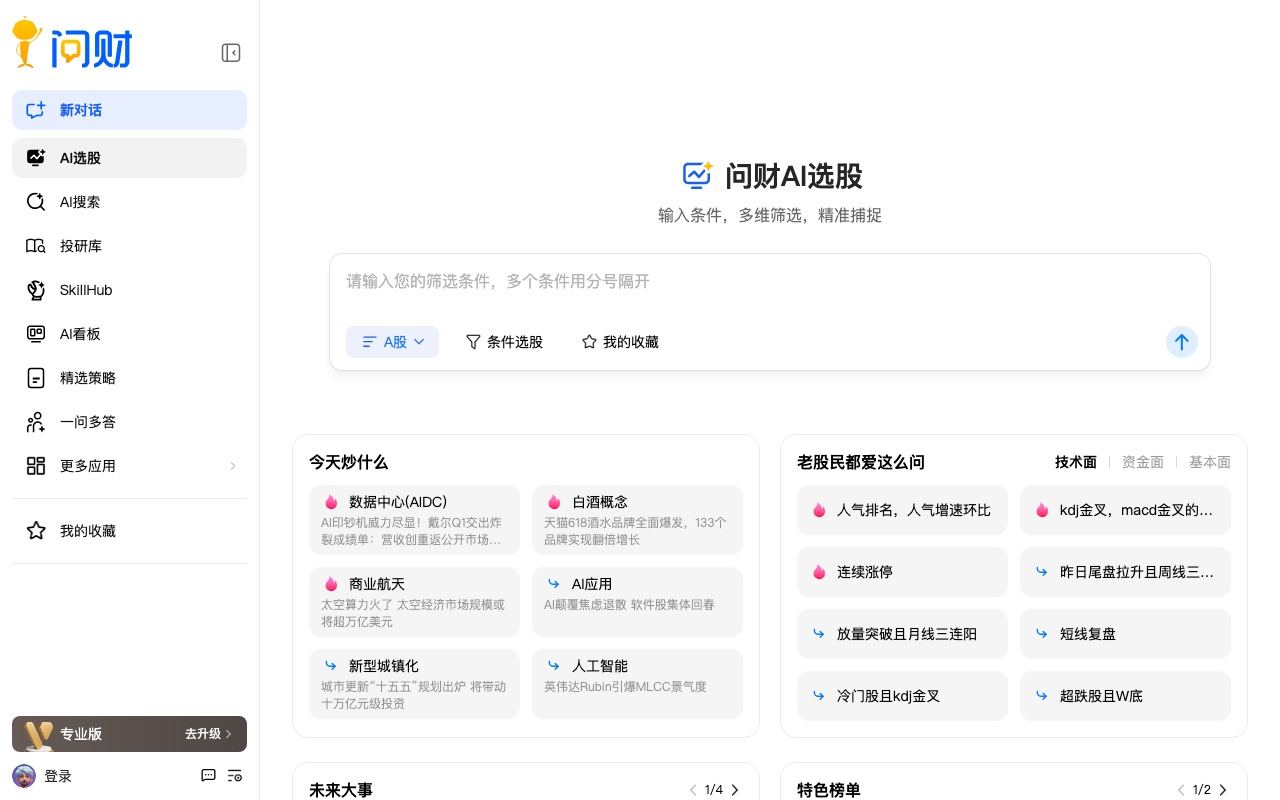The image size is (1280, 800).
Task: Open the 商业航天 topic card
Action: pyautogui.click(x=414, y=602)
